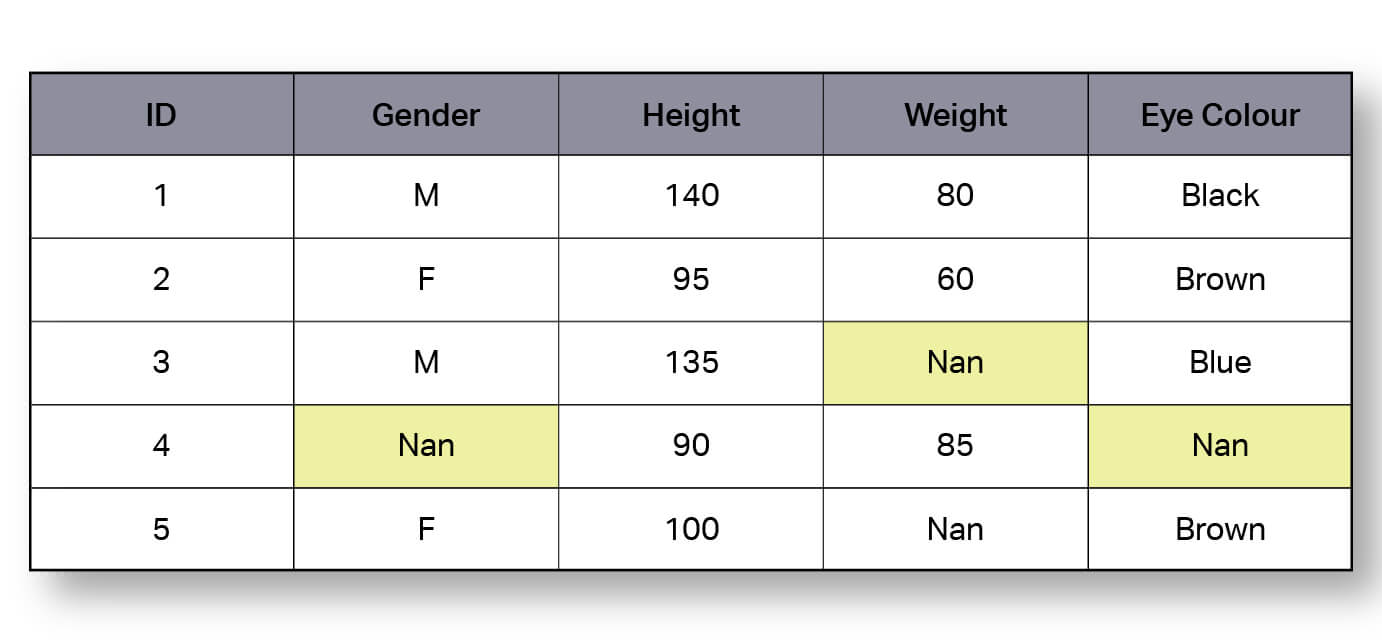Click the Eye Colour column header
This screenshot has width=1382, height=643.
[x=1220, y=114]
